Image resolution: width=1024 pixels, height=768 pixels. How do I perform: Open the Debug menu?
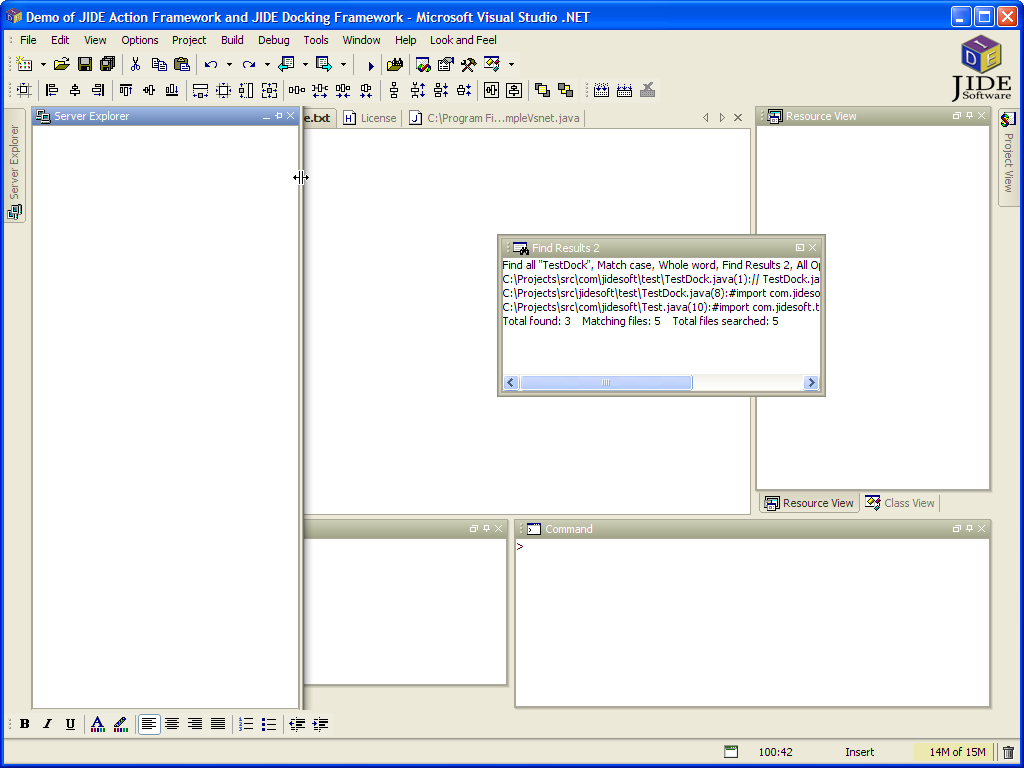pos(274,40)
